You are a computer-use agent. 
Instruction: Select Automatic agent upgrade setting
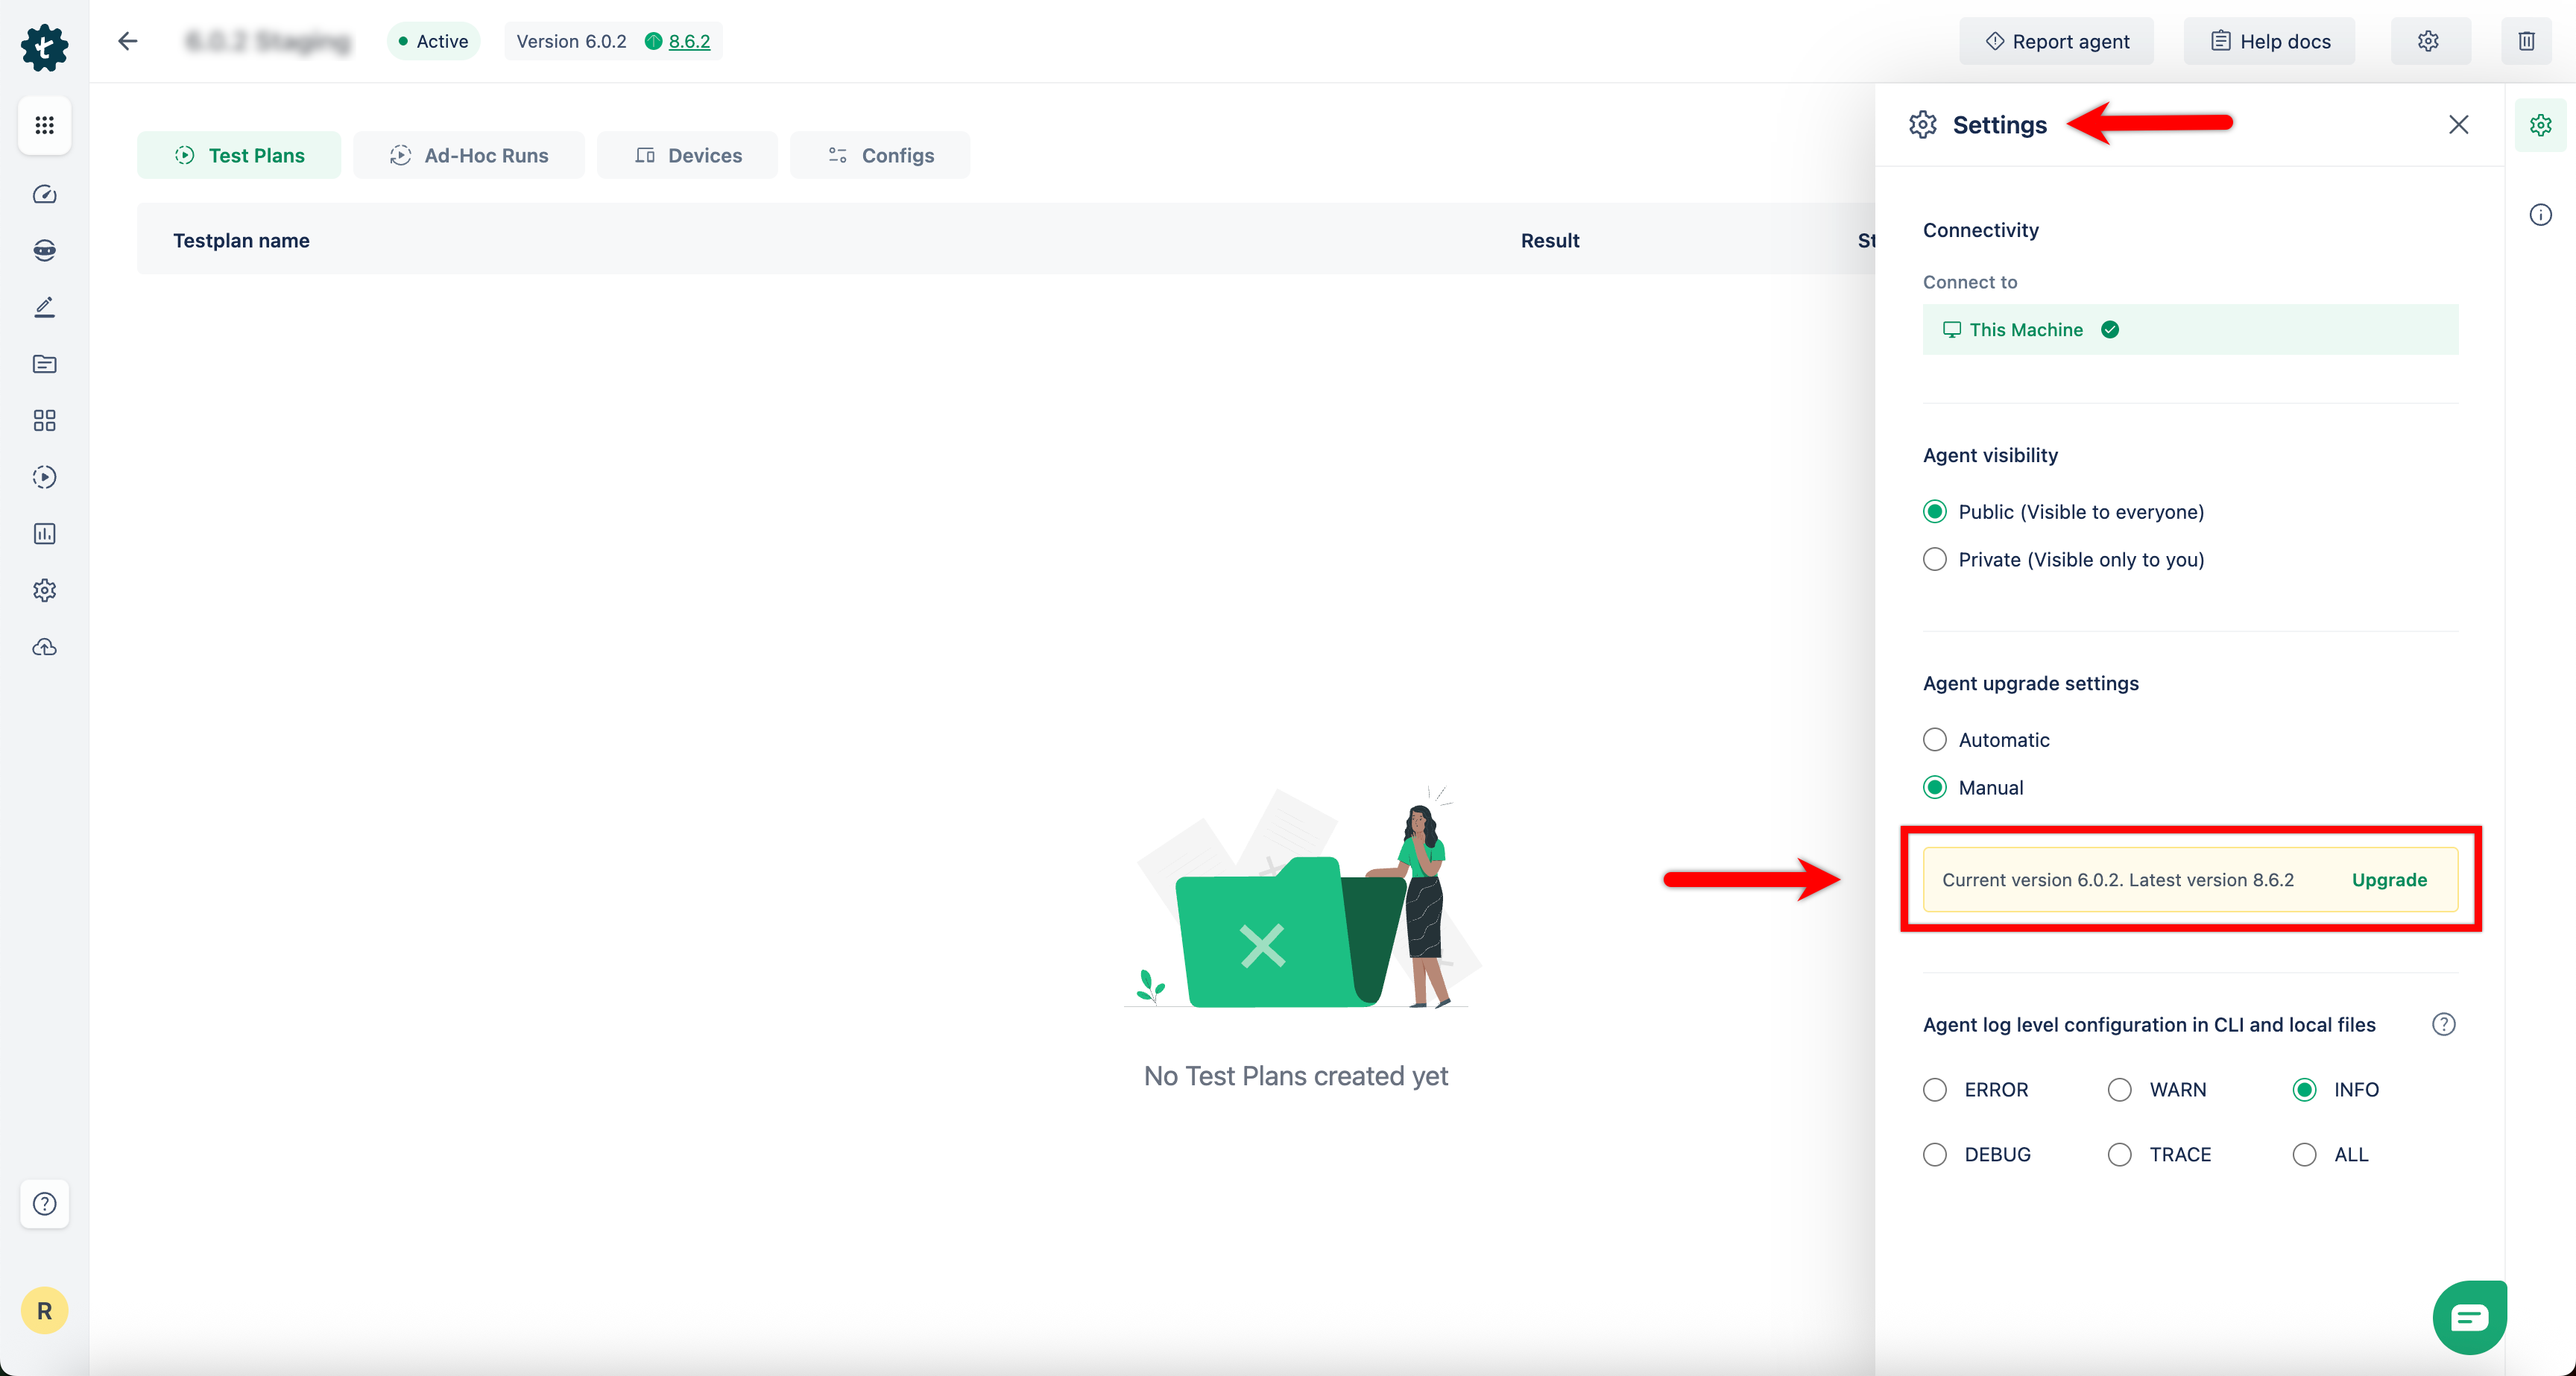[x=1935, y=740]
